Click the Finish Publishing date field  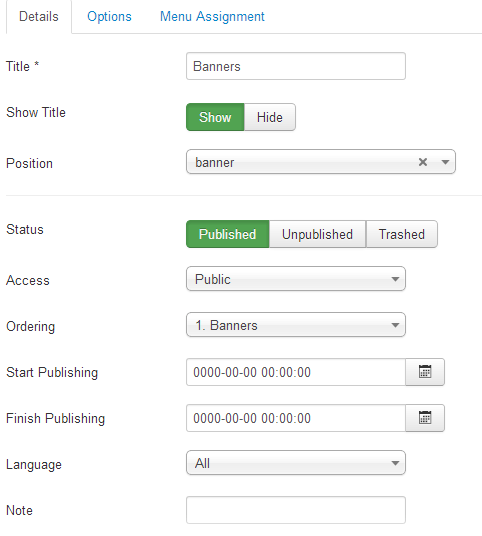[296, 418]
